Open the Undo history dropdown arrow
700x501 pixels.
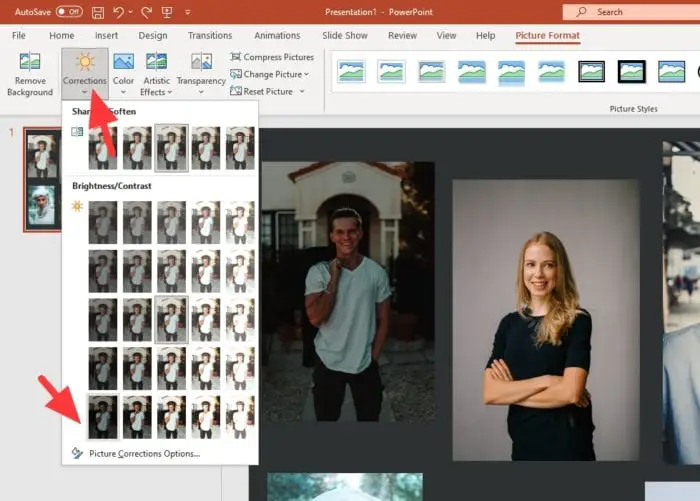(x=132, y=12)
